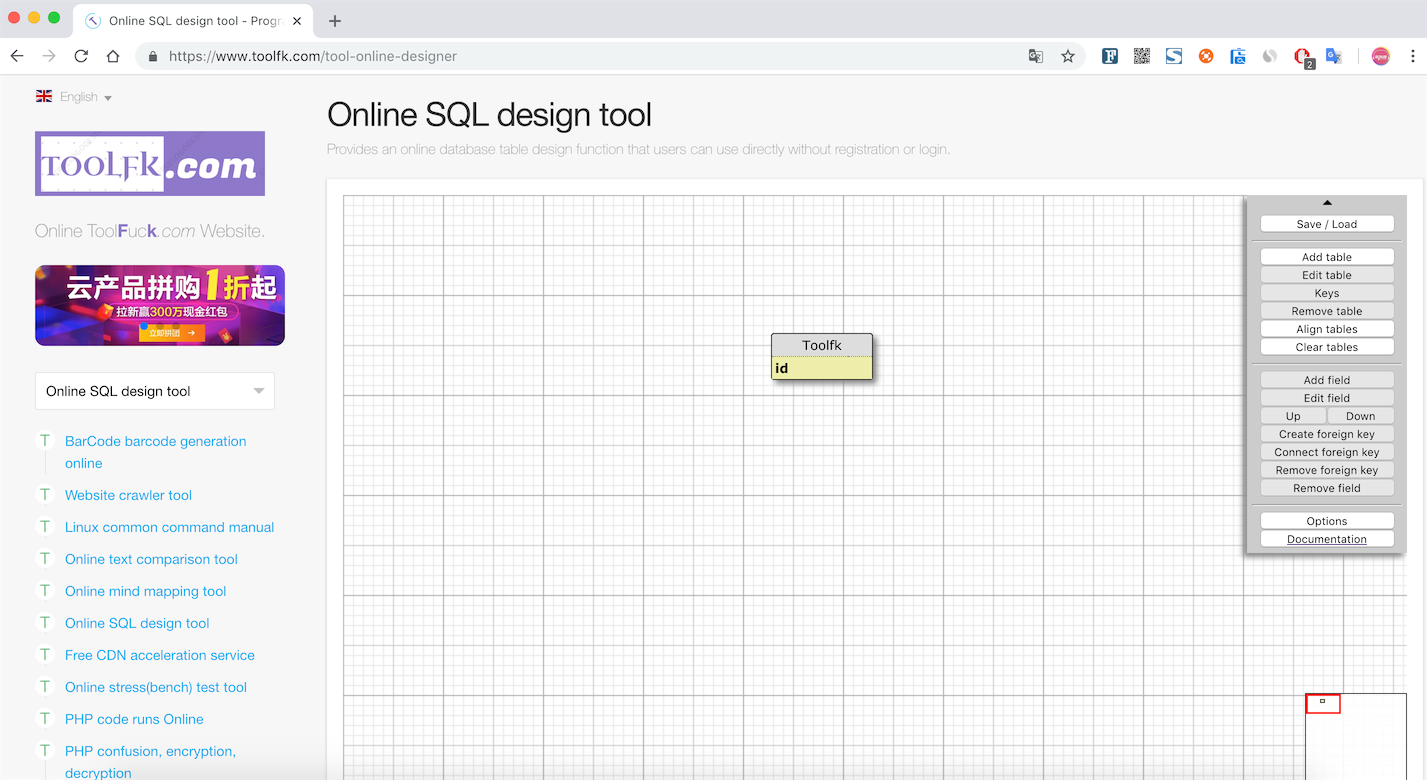Click the orange circular extension icon
Viewport: 1427px width, 780px height.
[x=1205, y=56]
